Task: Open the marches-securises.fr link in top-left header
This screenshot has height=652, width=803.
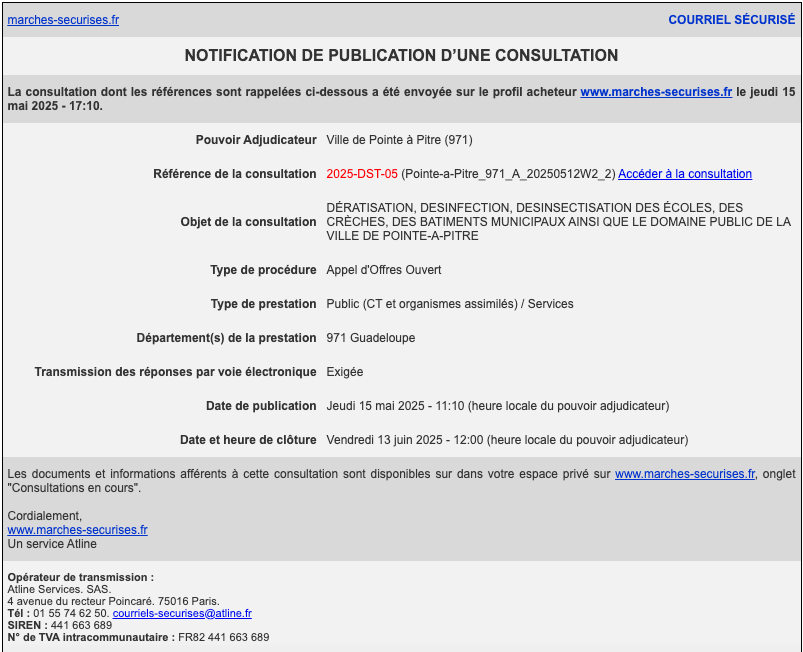Action: [63, 20]
